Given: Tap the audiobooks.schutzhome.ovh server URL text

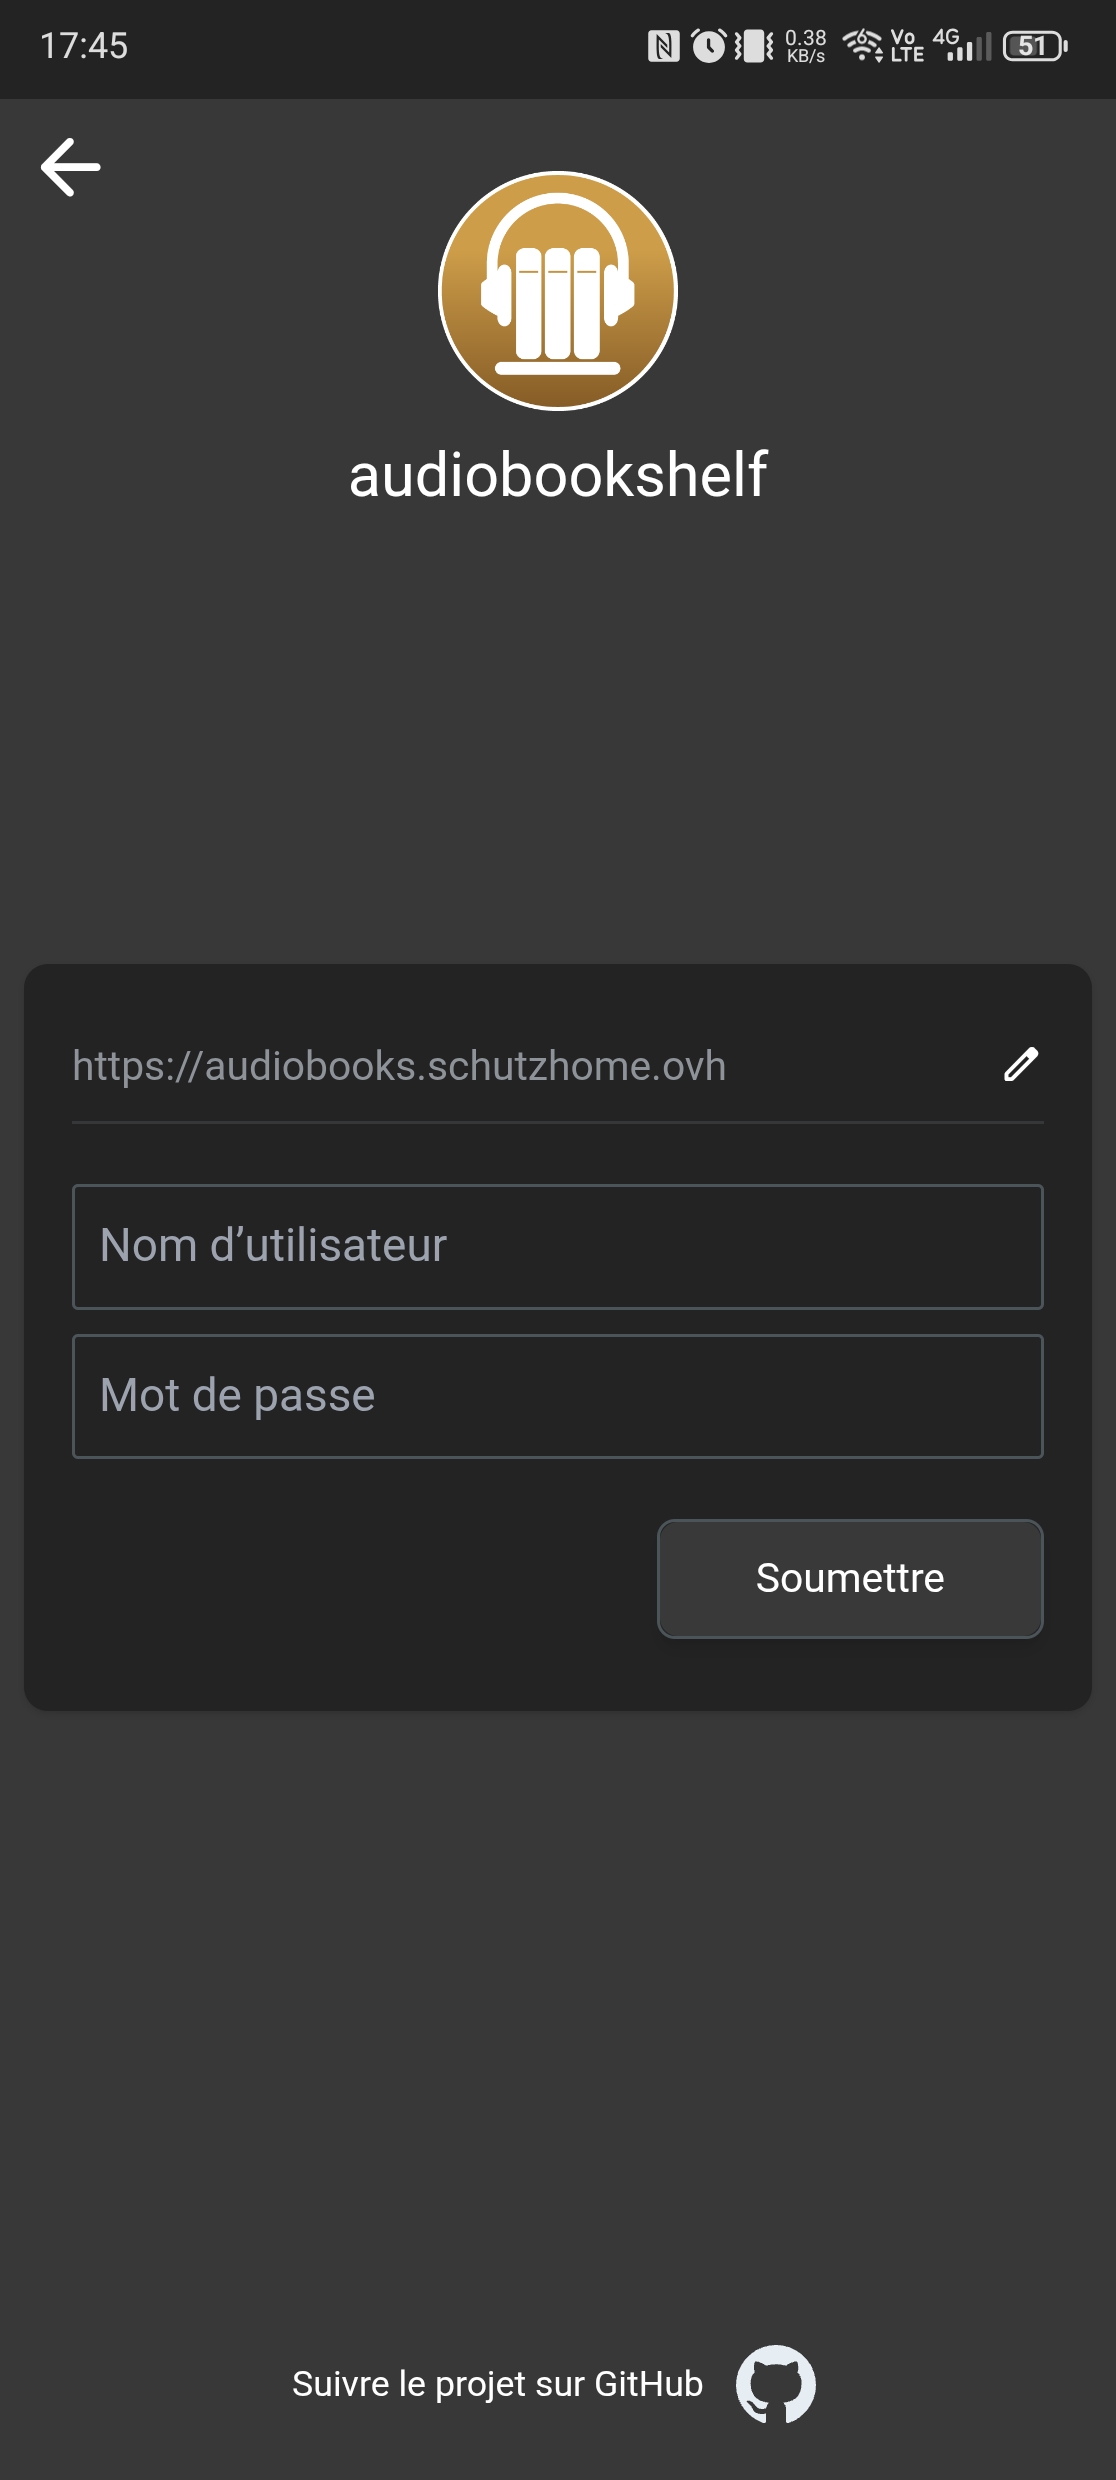Looking at the screenshot, I should tap(399, 1066).
